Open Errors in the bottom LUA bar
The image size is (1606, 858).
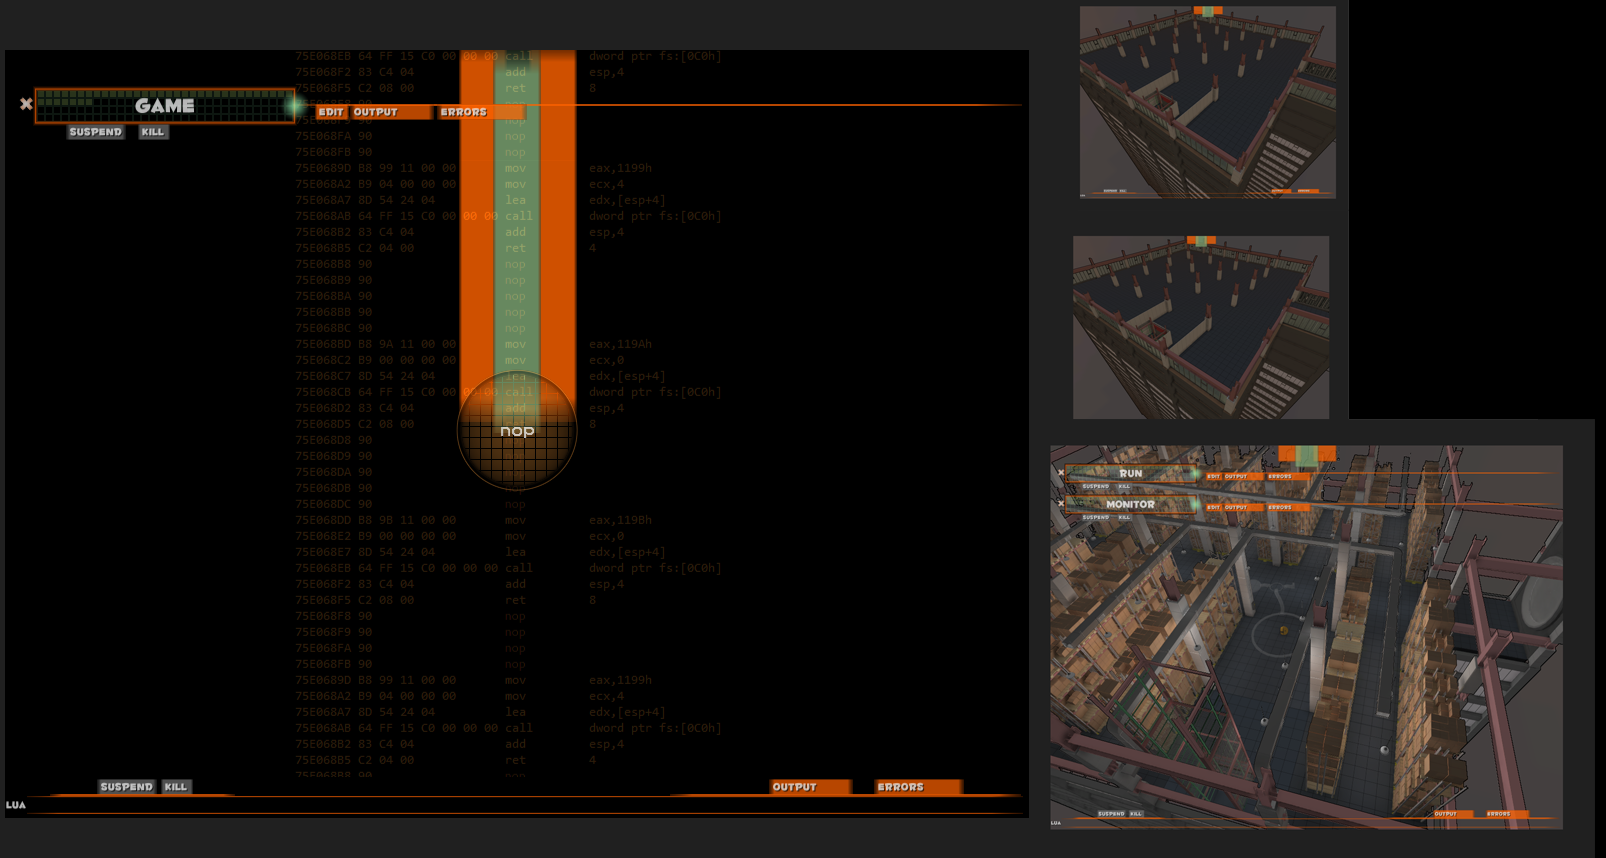pyautogui.click(x=901, y=787)
